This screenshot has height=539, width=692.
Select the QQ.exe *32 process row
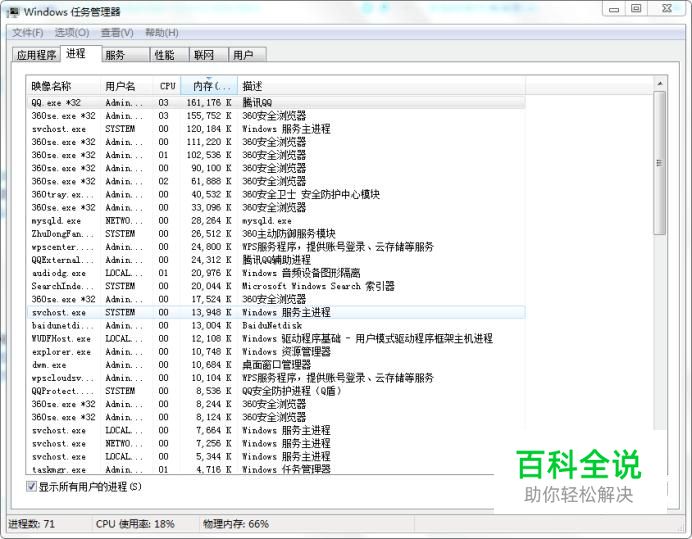[276, 102]
